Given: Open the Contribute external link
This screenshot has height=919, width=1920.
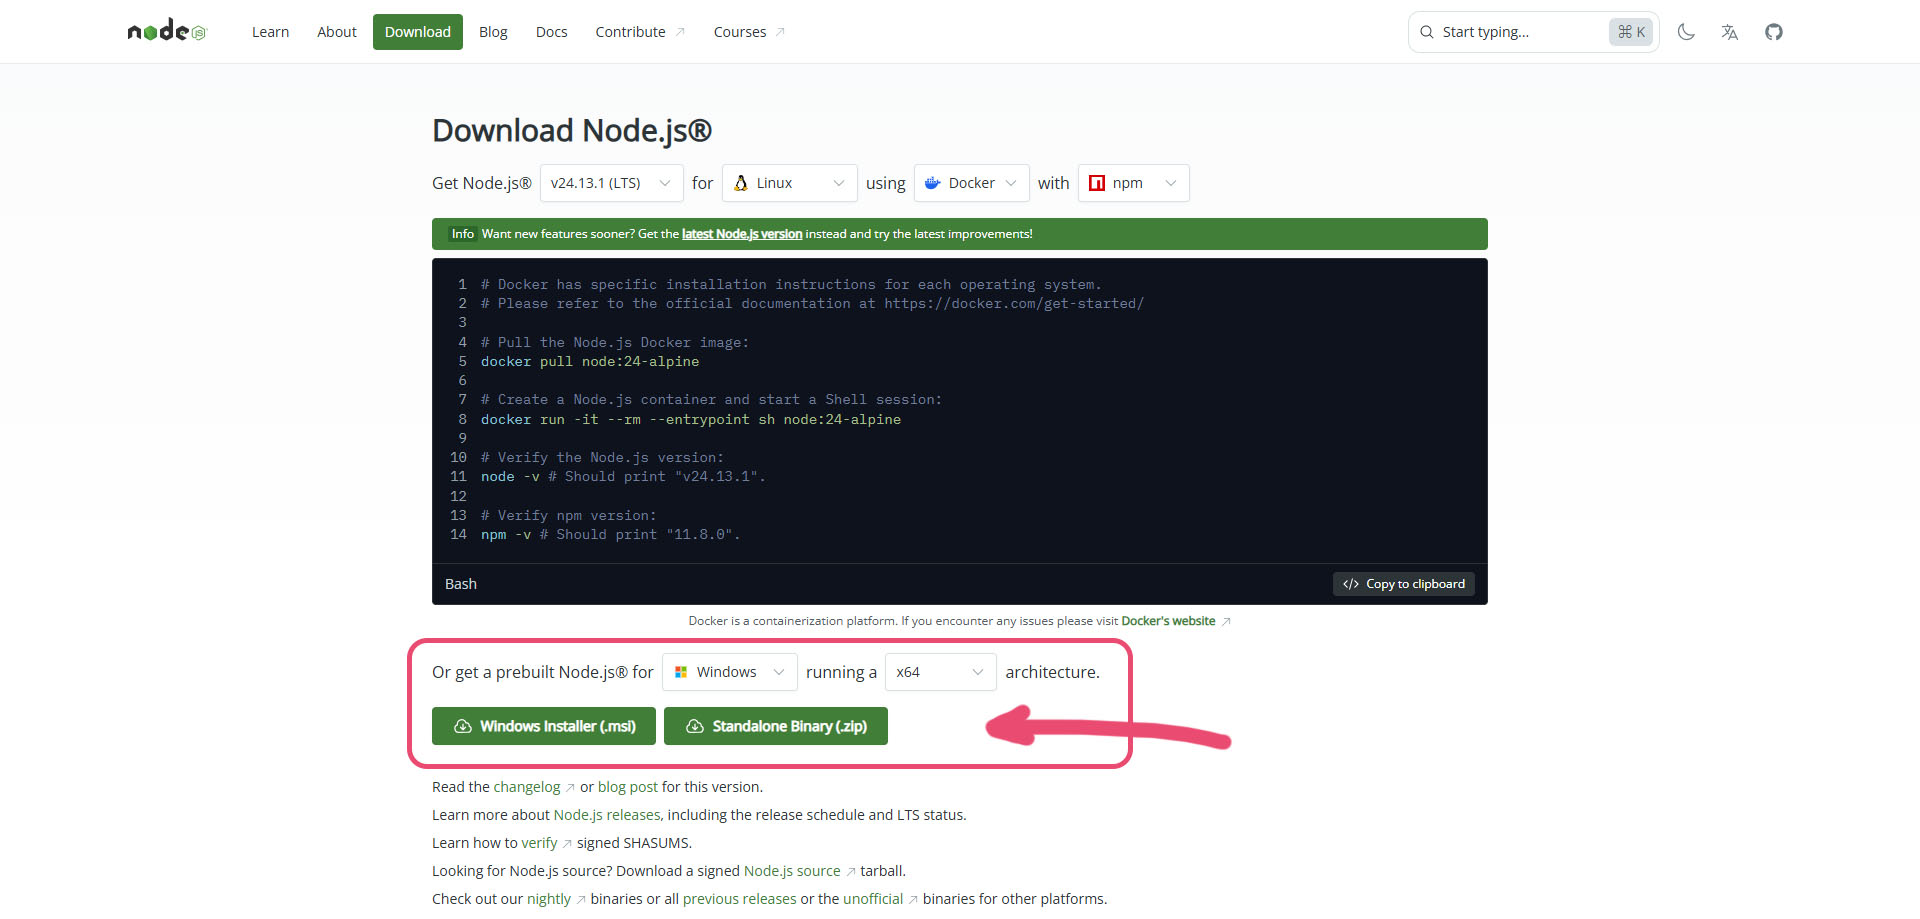Looking at the screenshot, I should 640,32.
